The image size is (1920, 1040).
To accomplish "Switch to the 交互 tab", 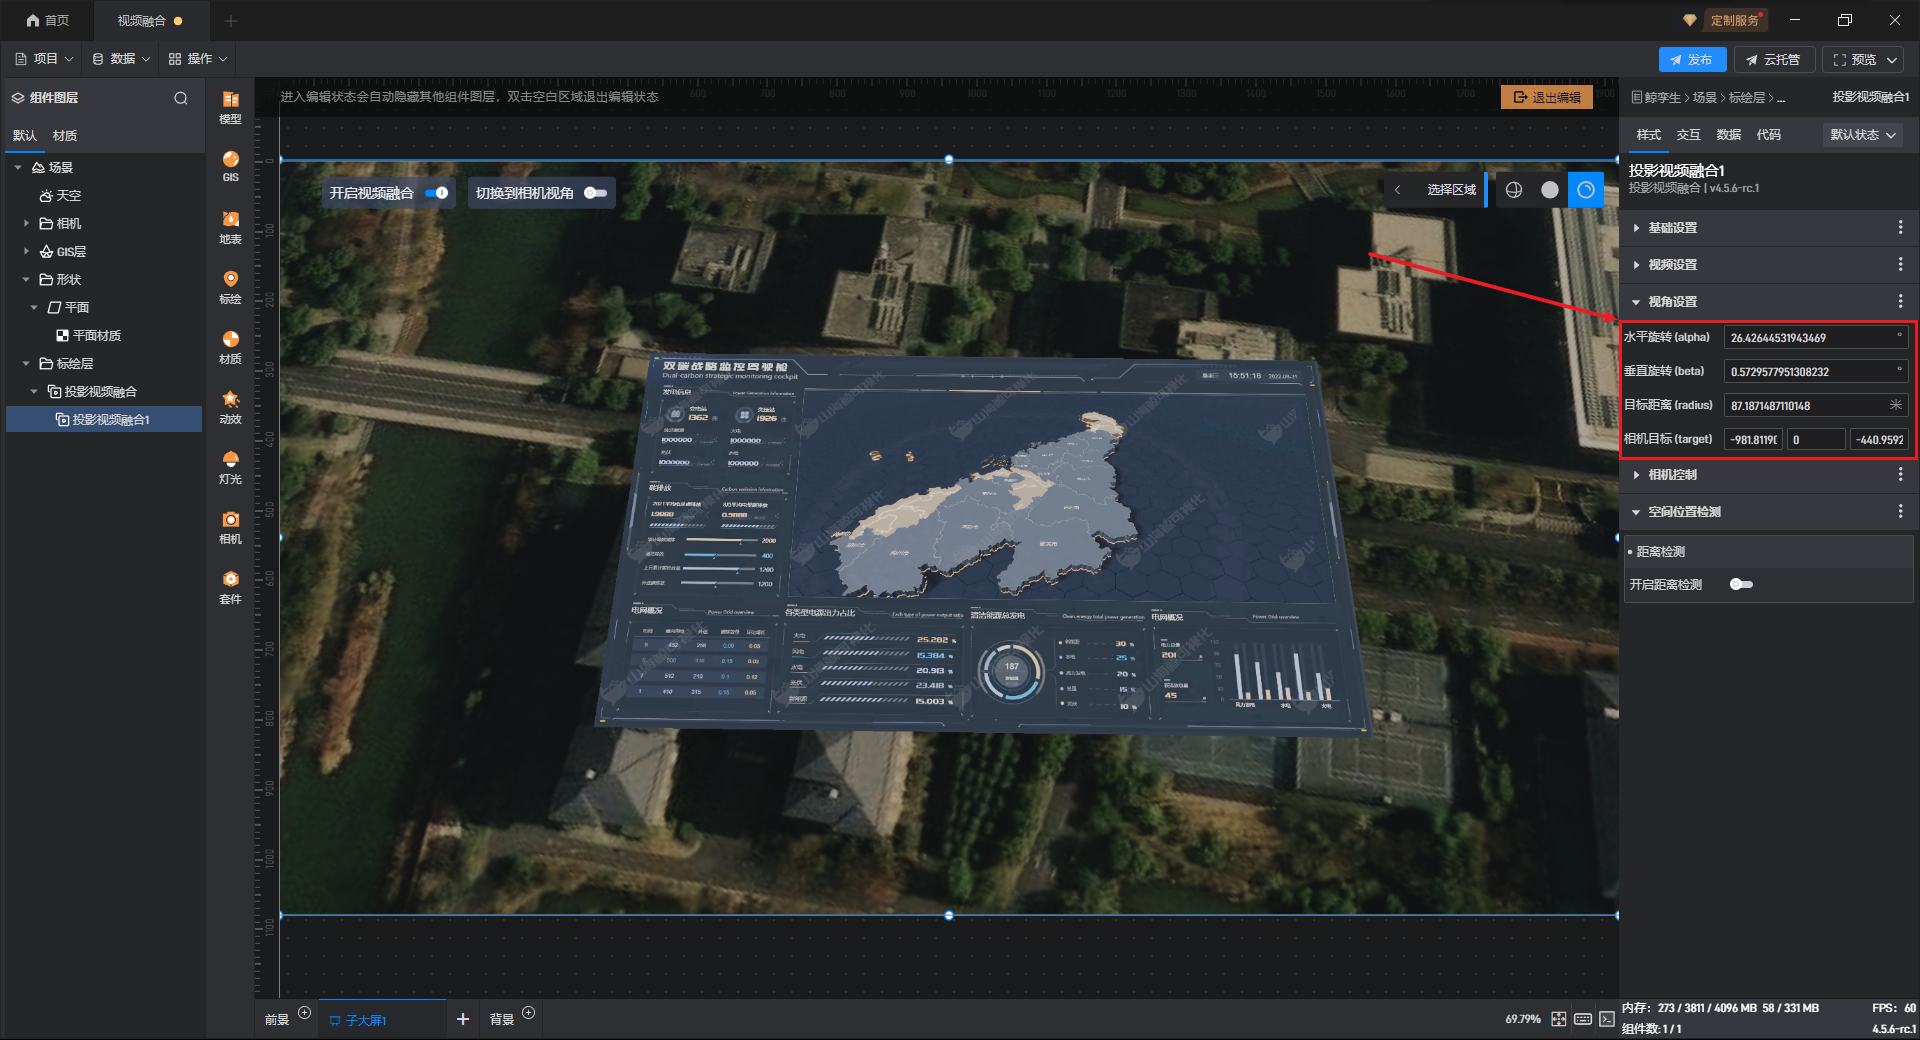I will click(1688, 135).
